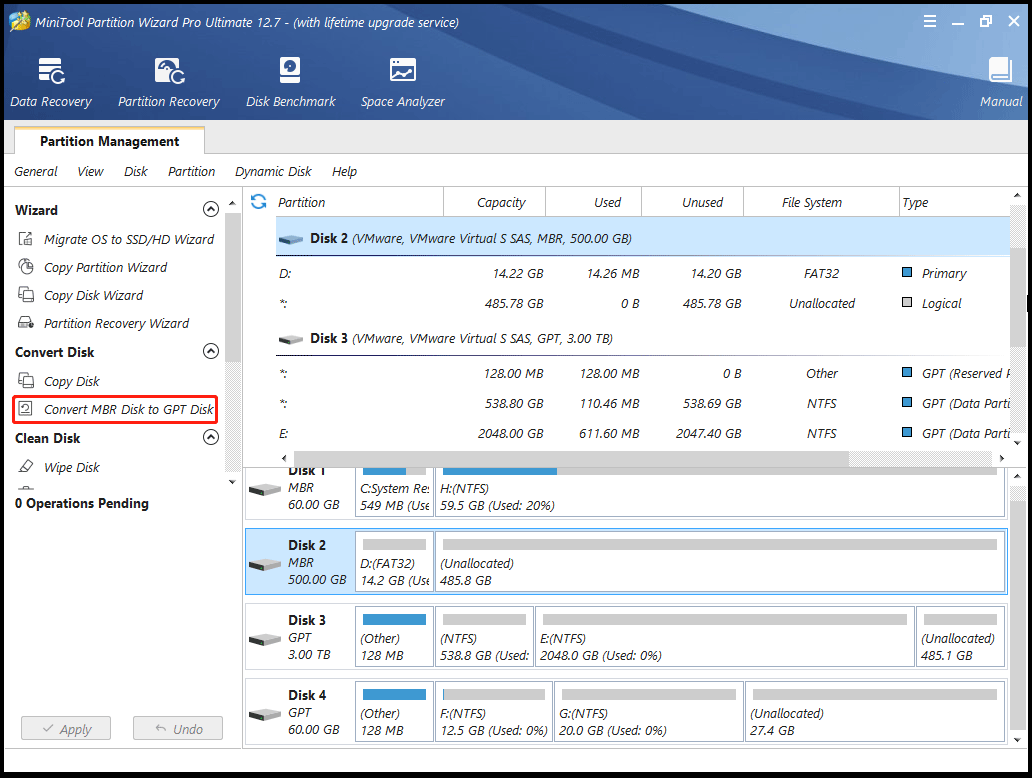Viewport: 1032px width, 778px height.
Task: Click the blue swatch for GPT (Reserved) row
Action: click(907, 372)
